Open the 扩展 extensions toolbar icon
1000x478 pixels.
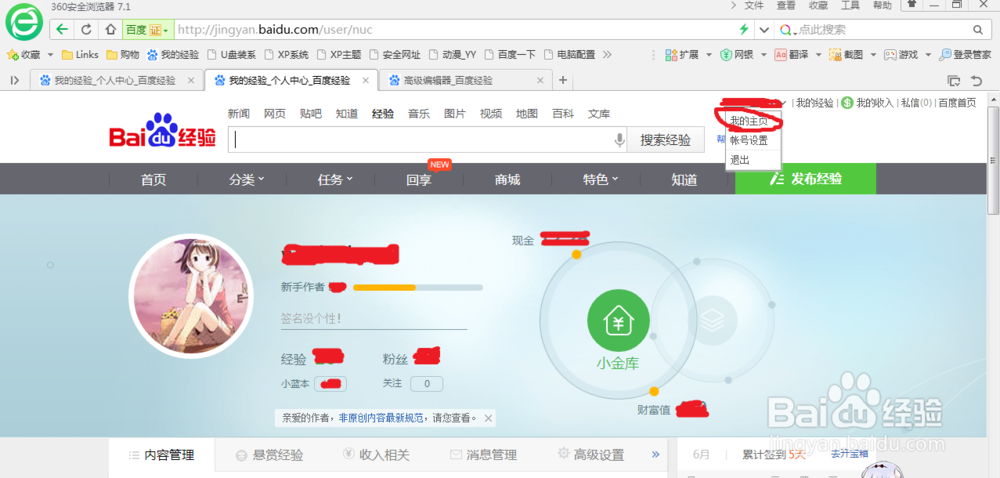pyautogui.click(x=682, y=55)
